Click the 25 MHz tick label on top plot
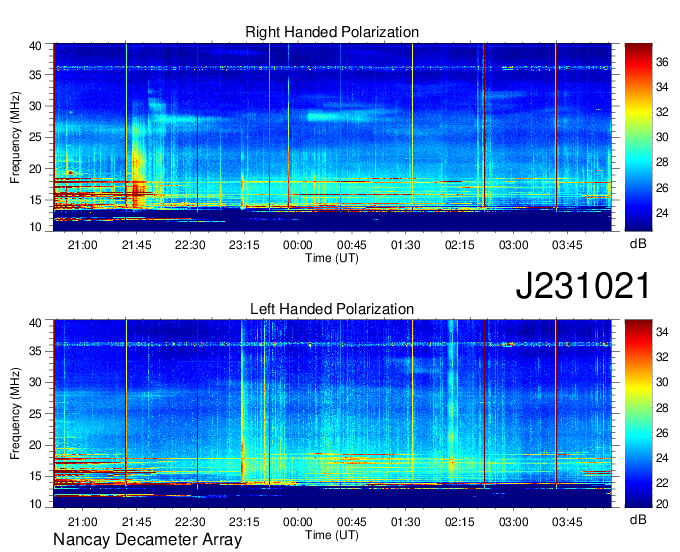The width and height of the screenshot is (680, 552). click(35, 138)
